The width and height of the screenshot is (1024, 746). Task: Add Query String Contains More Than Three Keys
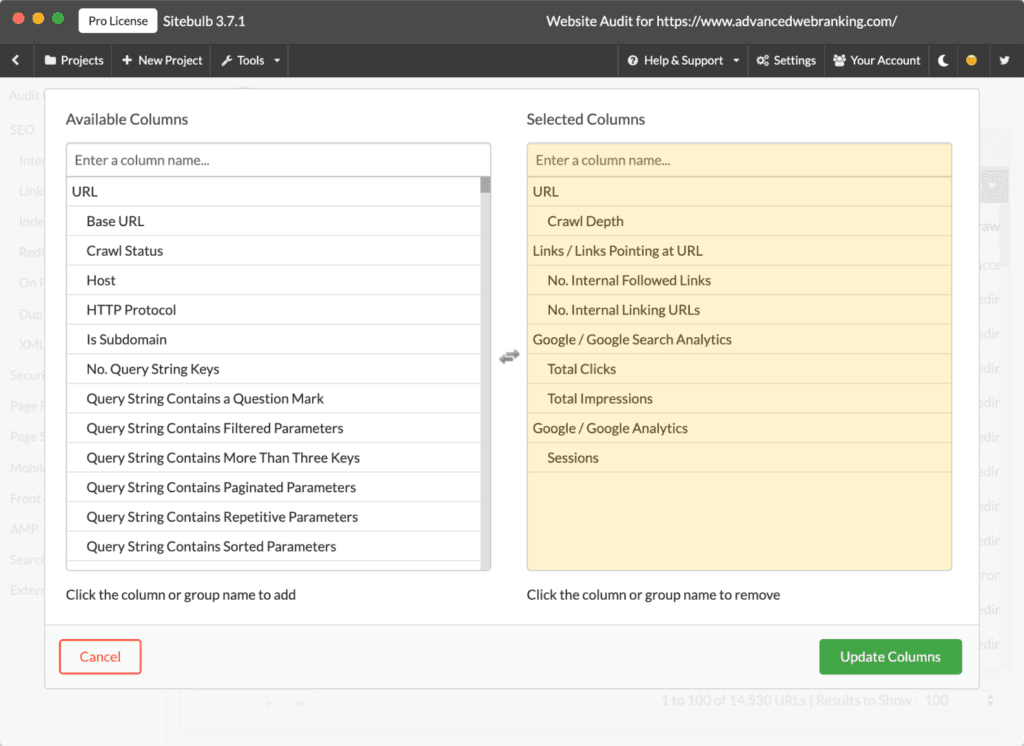click(273, 457)
